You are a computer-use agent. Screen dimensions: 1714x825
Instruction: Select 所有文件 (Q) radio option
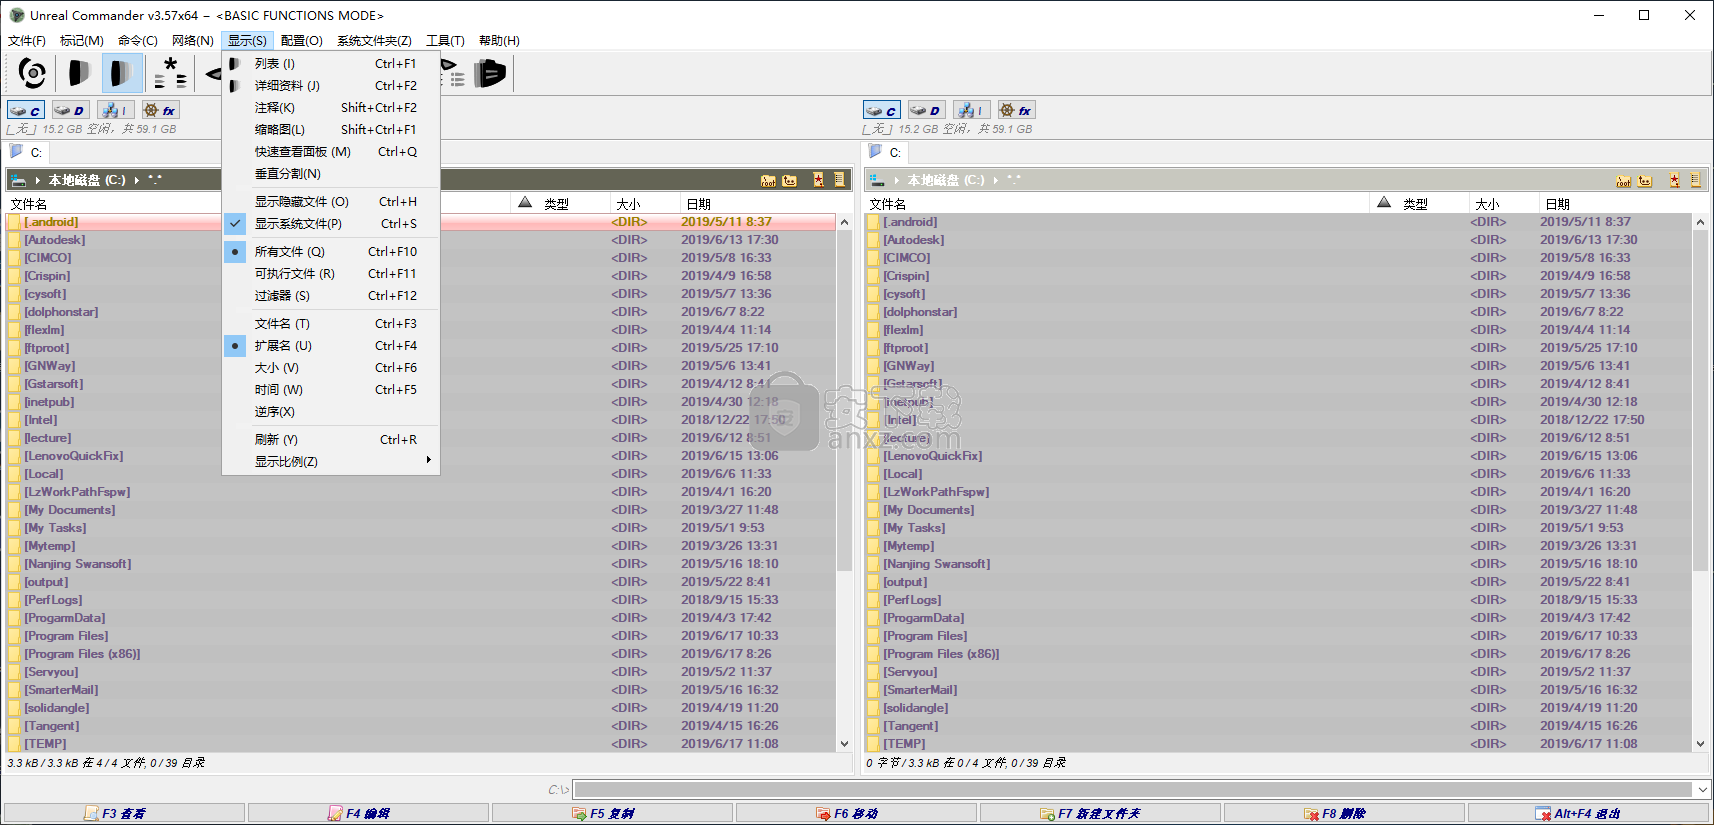click(331, 252)
